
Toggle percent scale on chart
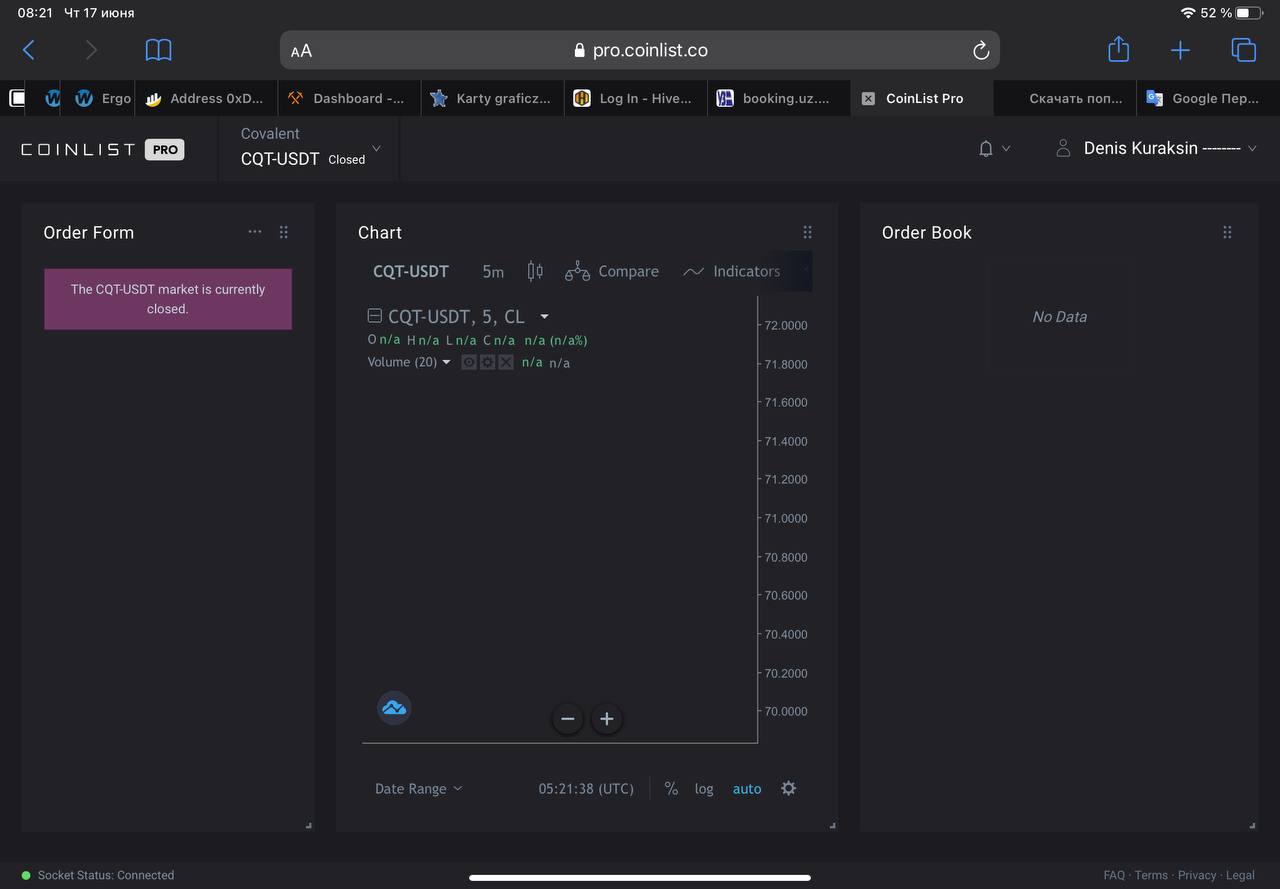click(x=671, y=788)
